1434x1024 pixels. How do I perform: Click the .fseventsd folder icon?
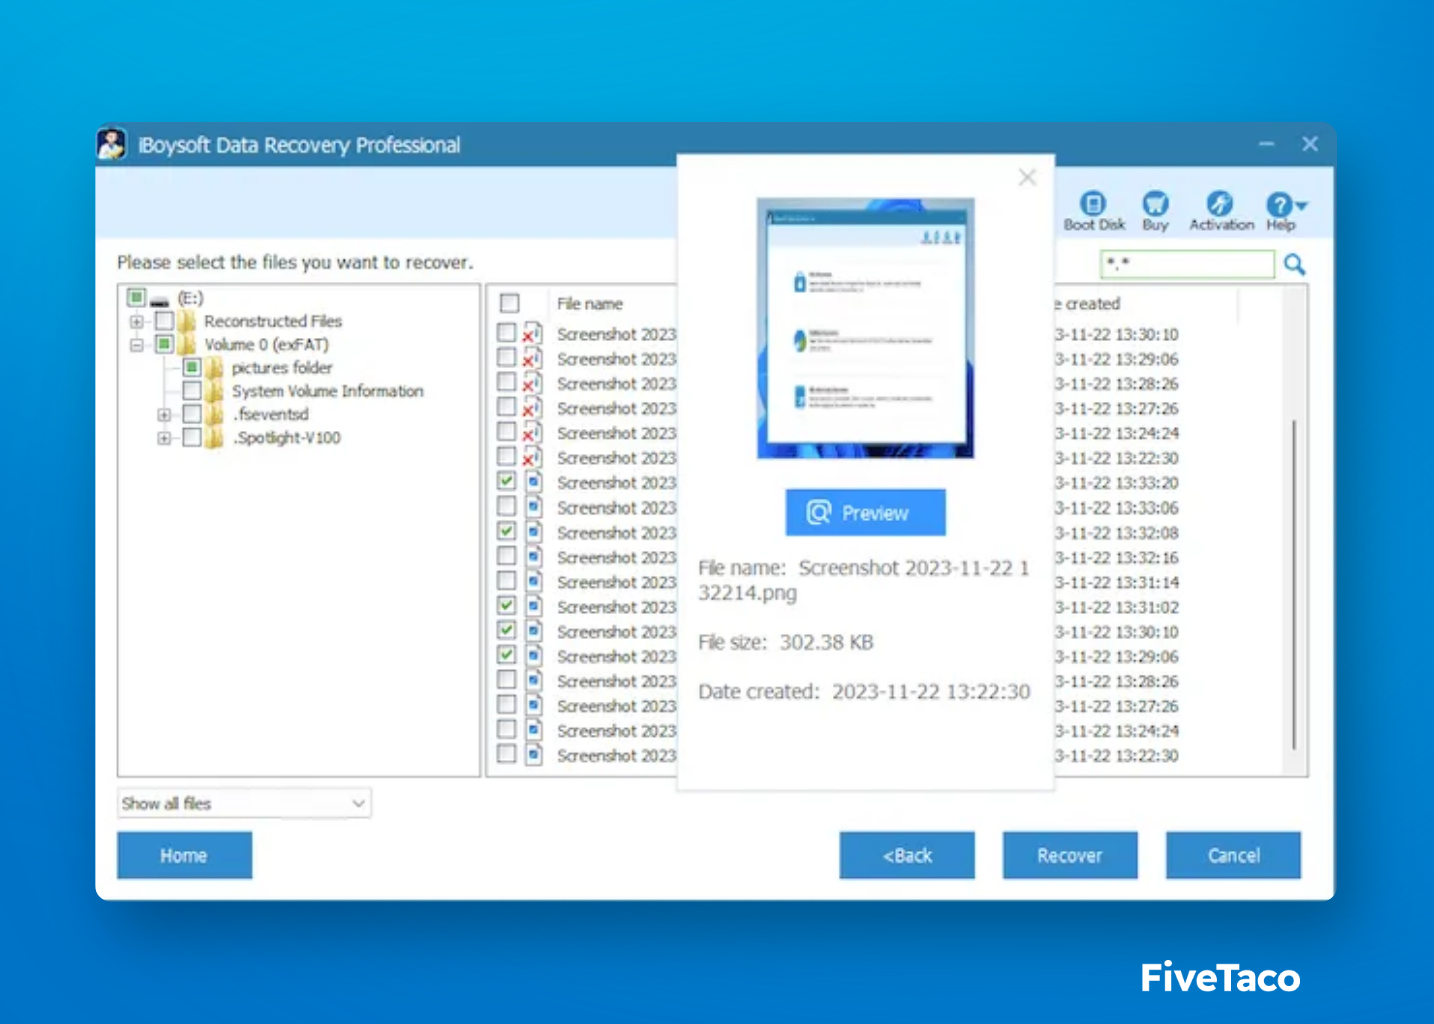tap(214, 414)
